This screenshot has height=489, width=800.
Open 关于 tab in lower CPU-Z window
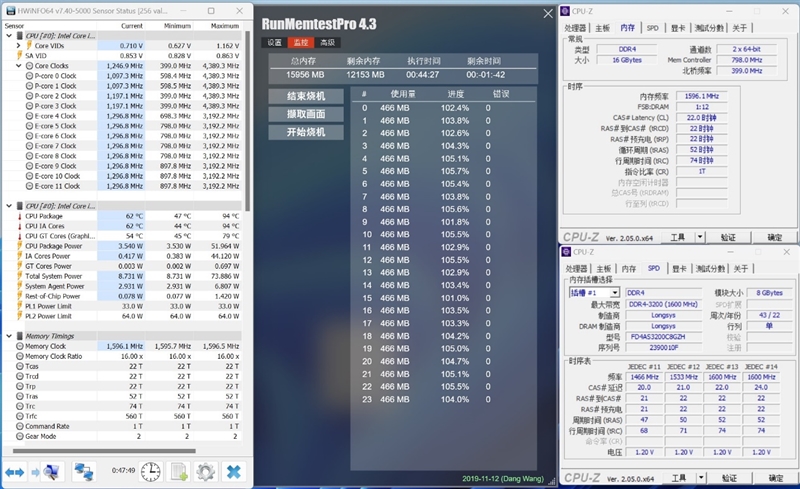point(741,269)
